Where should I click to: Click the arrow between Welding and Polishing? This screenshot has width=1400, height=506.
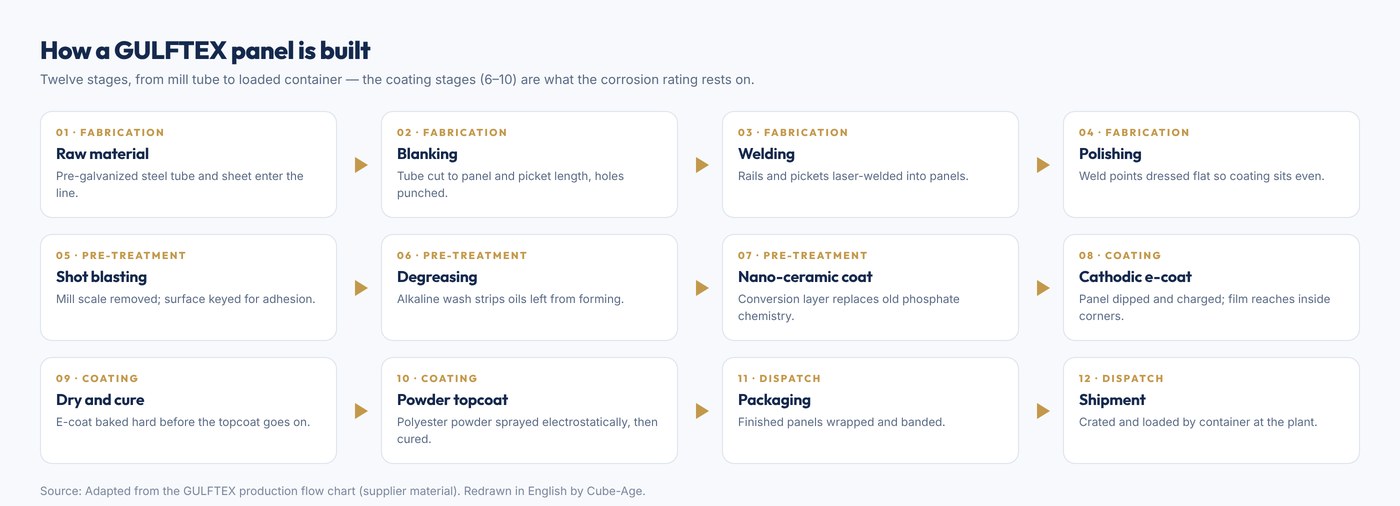(x=1043, y=165)
